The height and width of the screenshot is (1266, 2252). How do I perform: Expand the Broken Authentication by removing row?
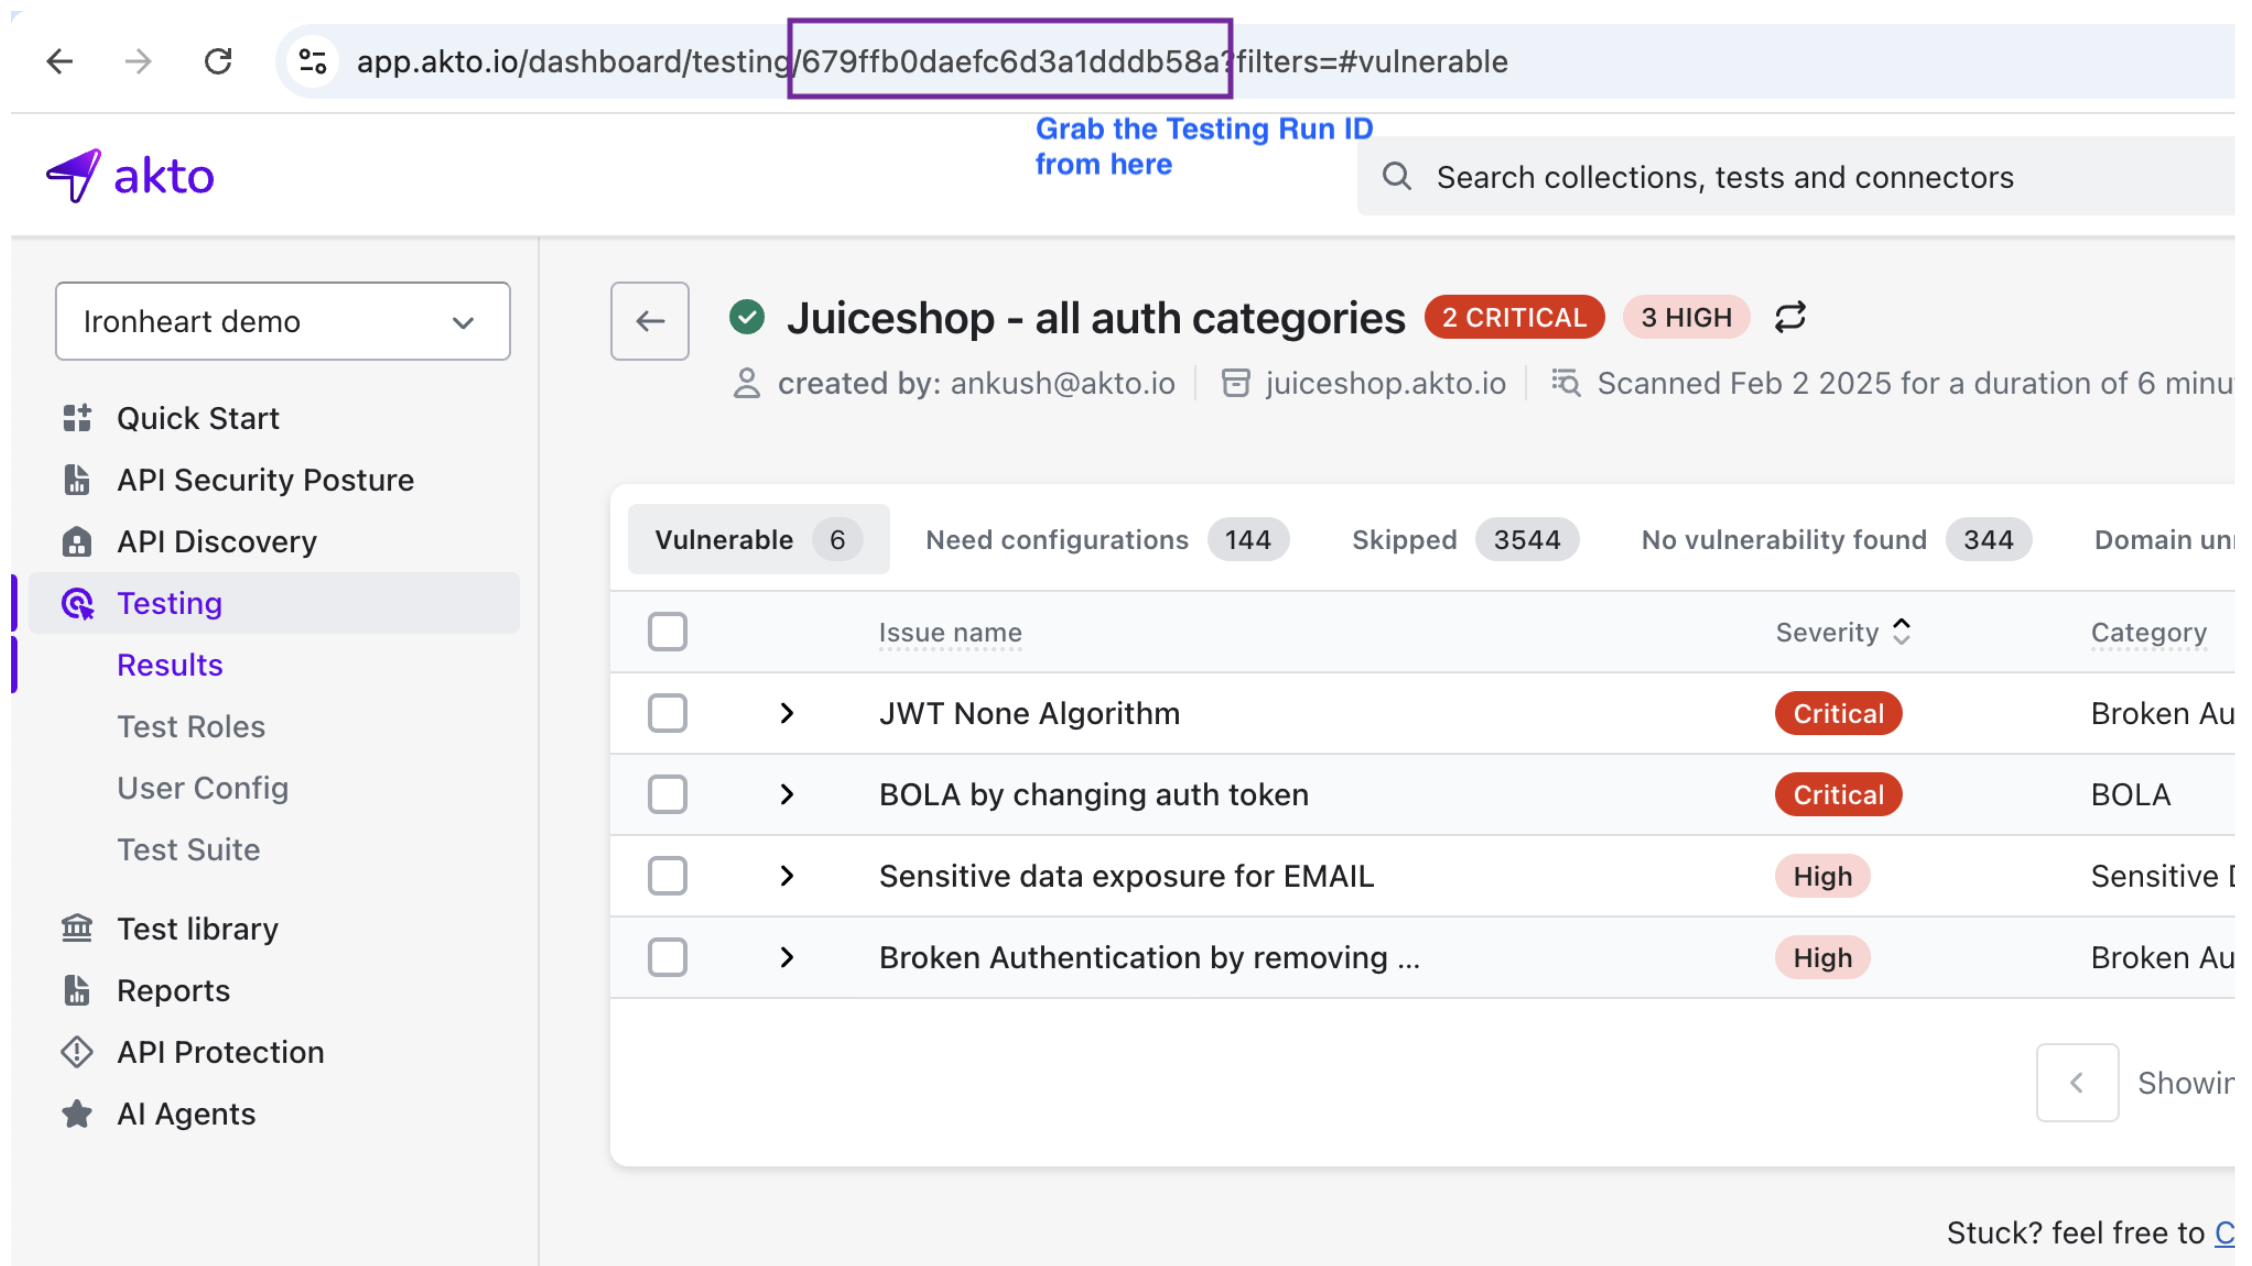(787, 958)
